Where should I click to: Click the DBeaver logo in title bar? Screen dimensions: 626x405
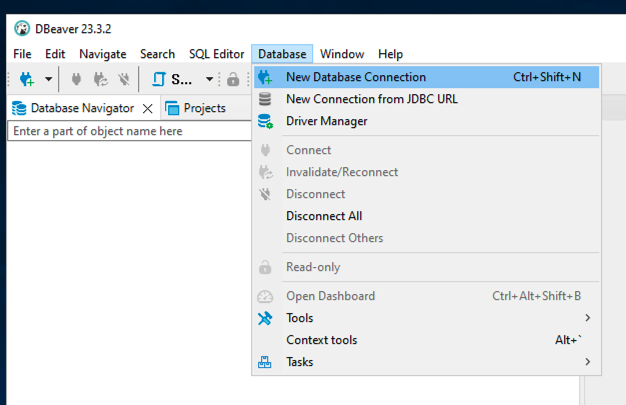22,29
